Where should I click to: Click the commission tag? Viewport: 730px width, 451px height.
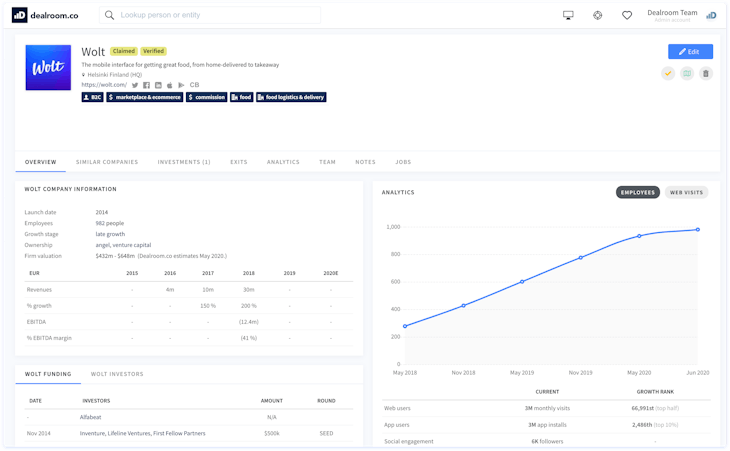(206, 97)
